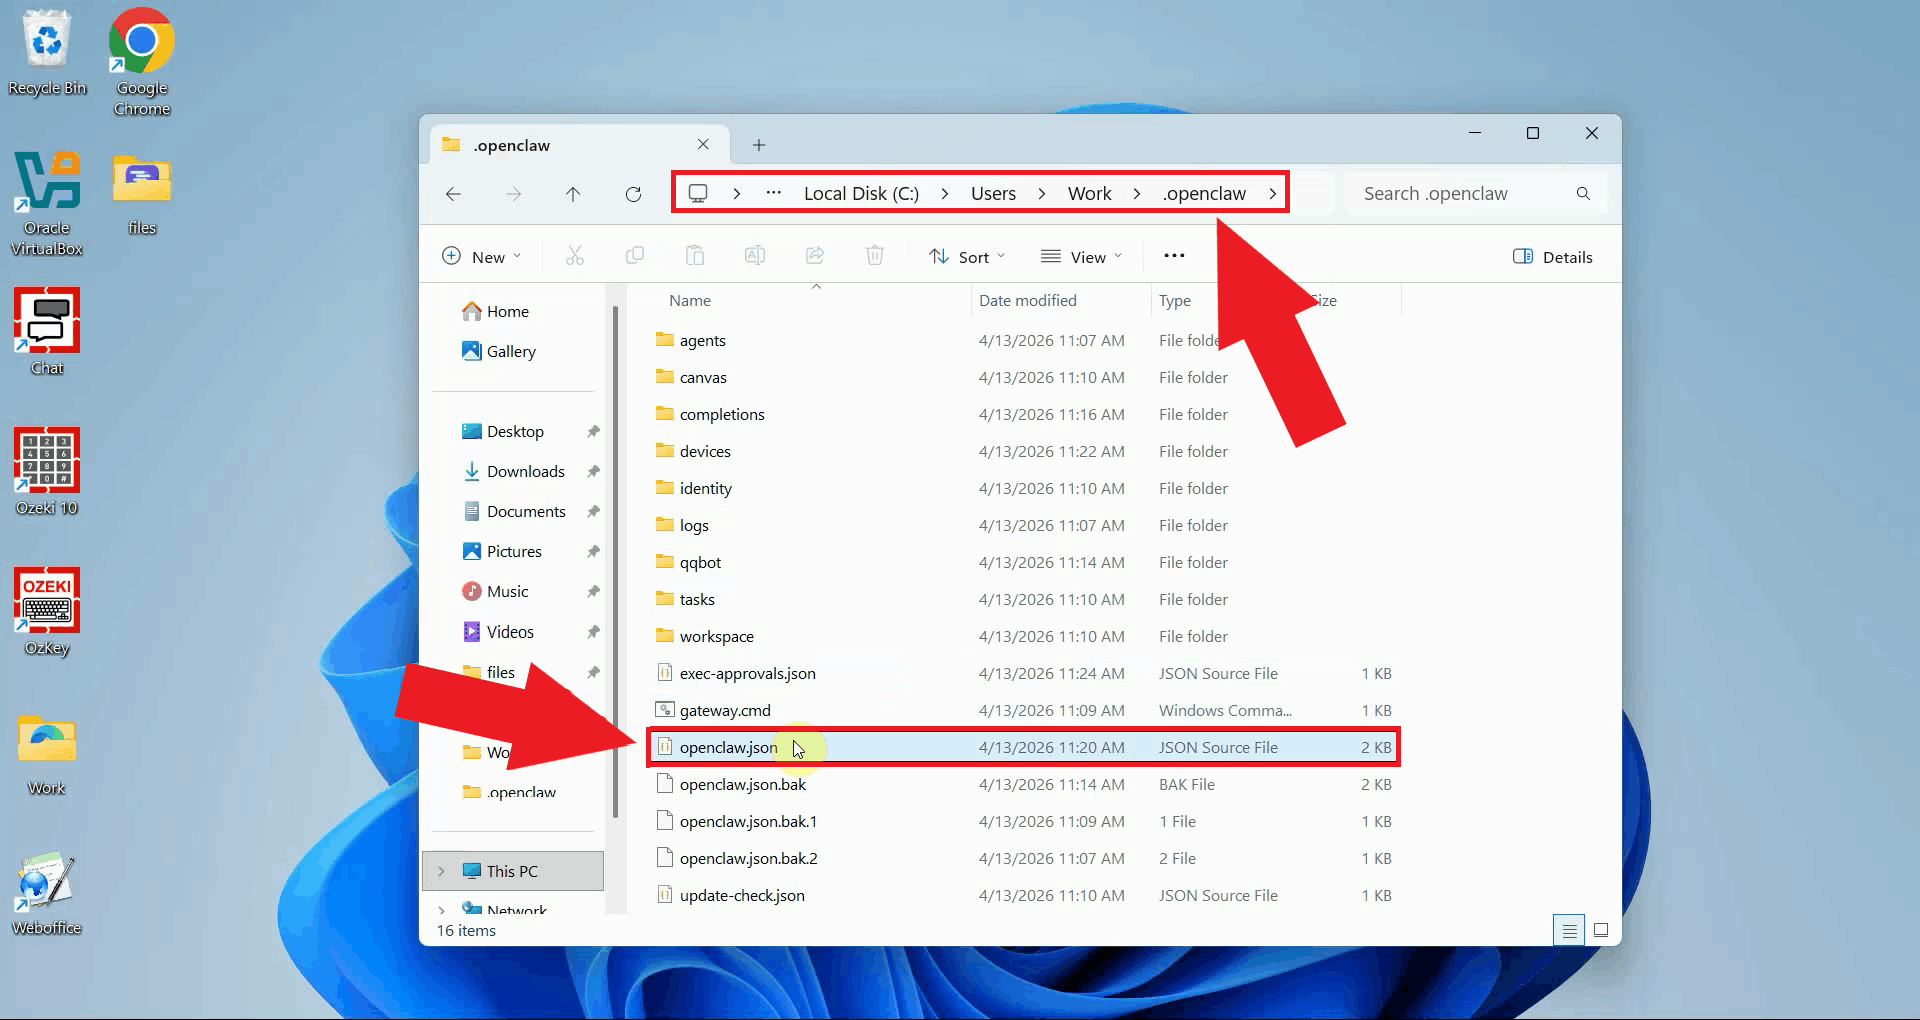Expand chevron after Users in address bar
1920x1020 pixels.
(1041, 194)
